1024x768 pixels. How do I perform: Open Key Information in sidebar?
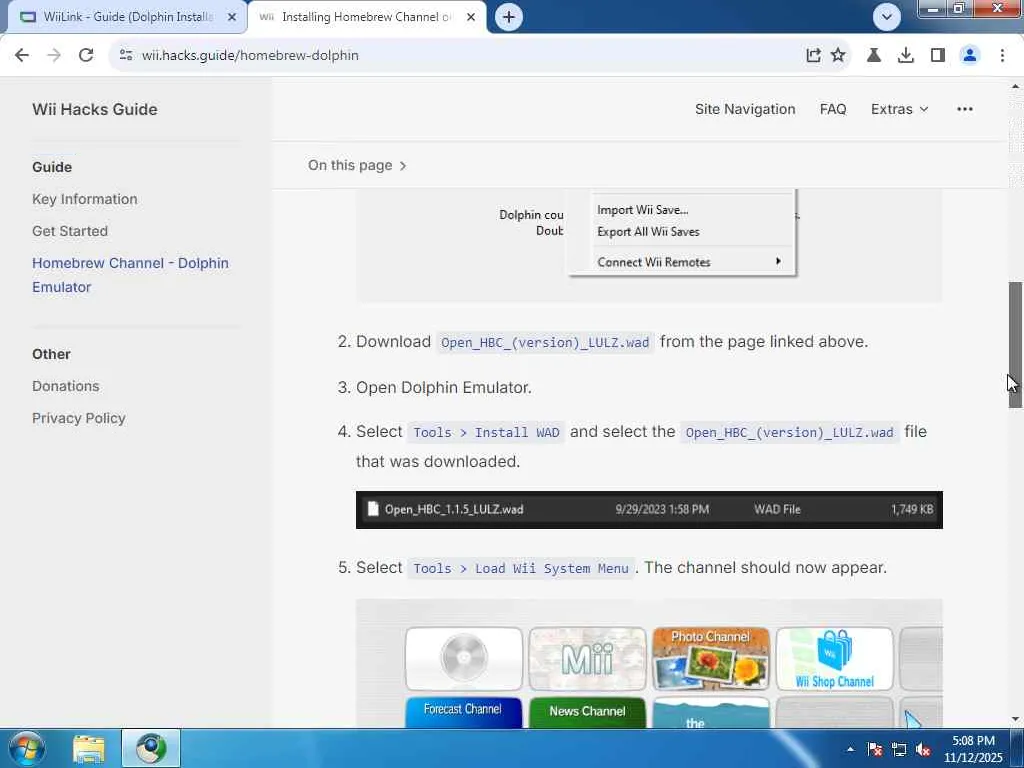pyautogui.click(x=85, y=199)
